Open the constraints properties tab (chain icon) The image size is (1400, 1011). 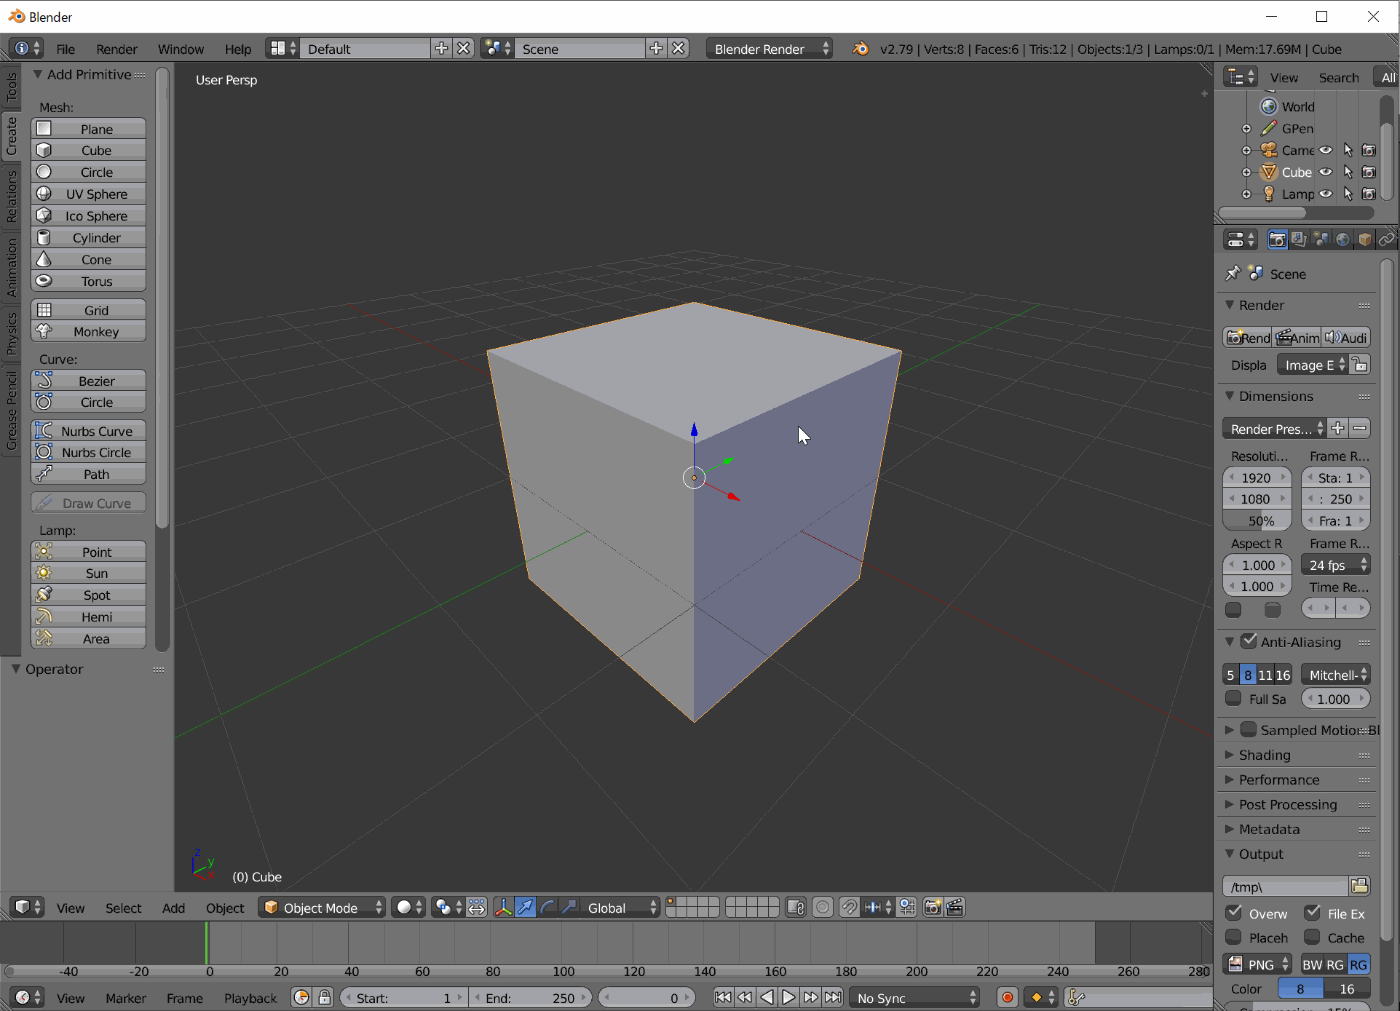(1386, 240)
